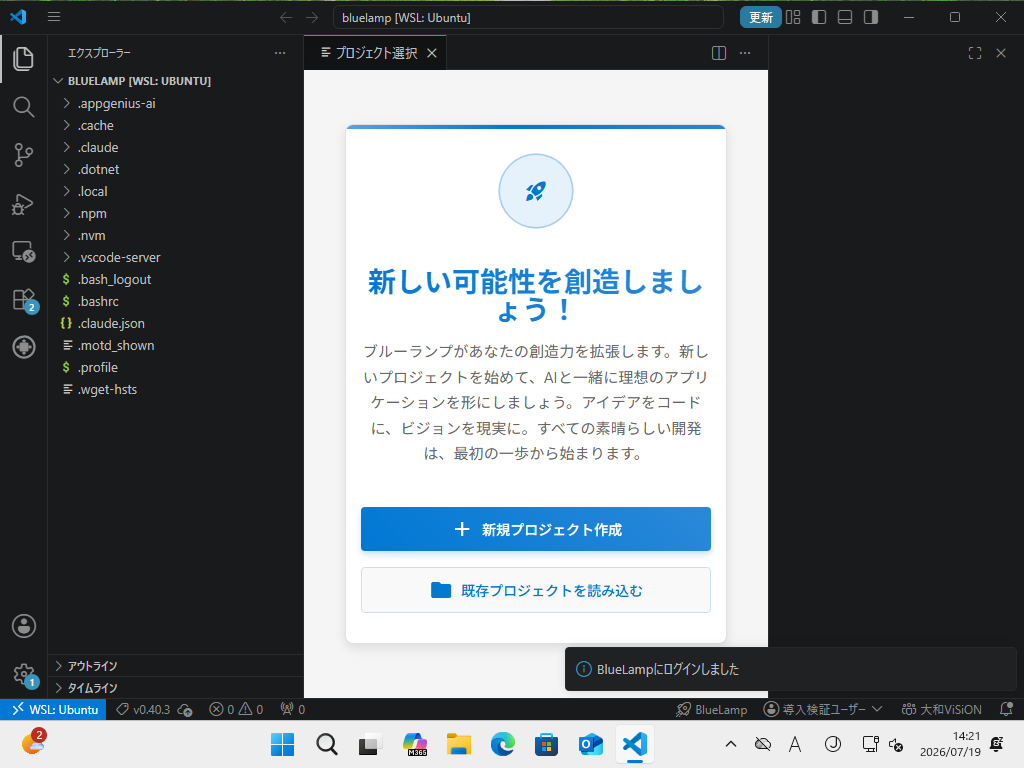Expand the .claude folder
The width and height of the screenshot is (1024, 768).
pyautogui.click(x=176, y=148)
